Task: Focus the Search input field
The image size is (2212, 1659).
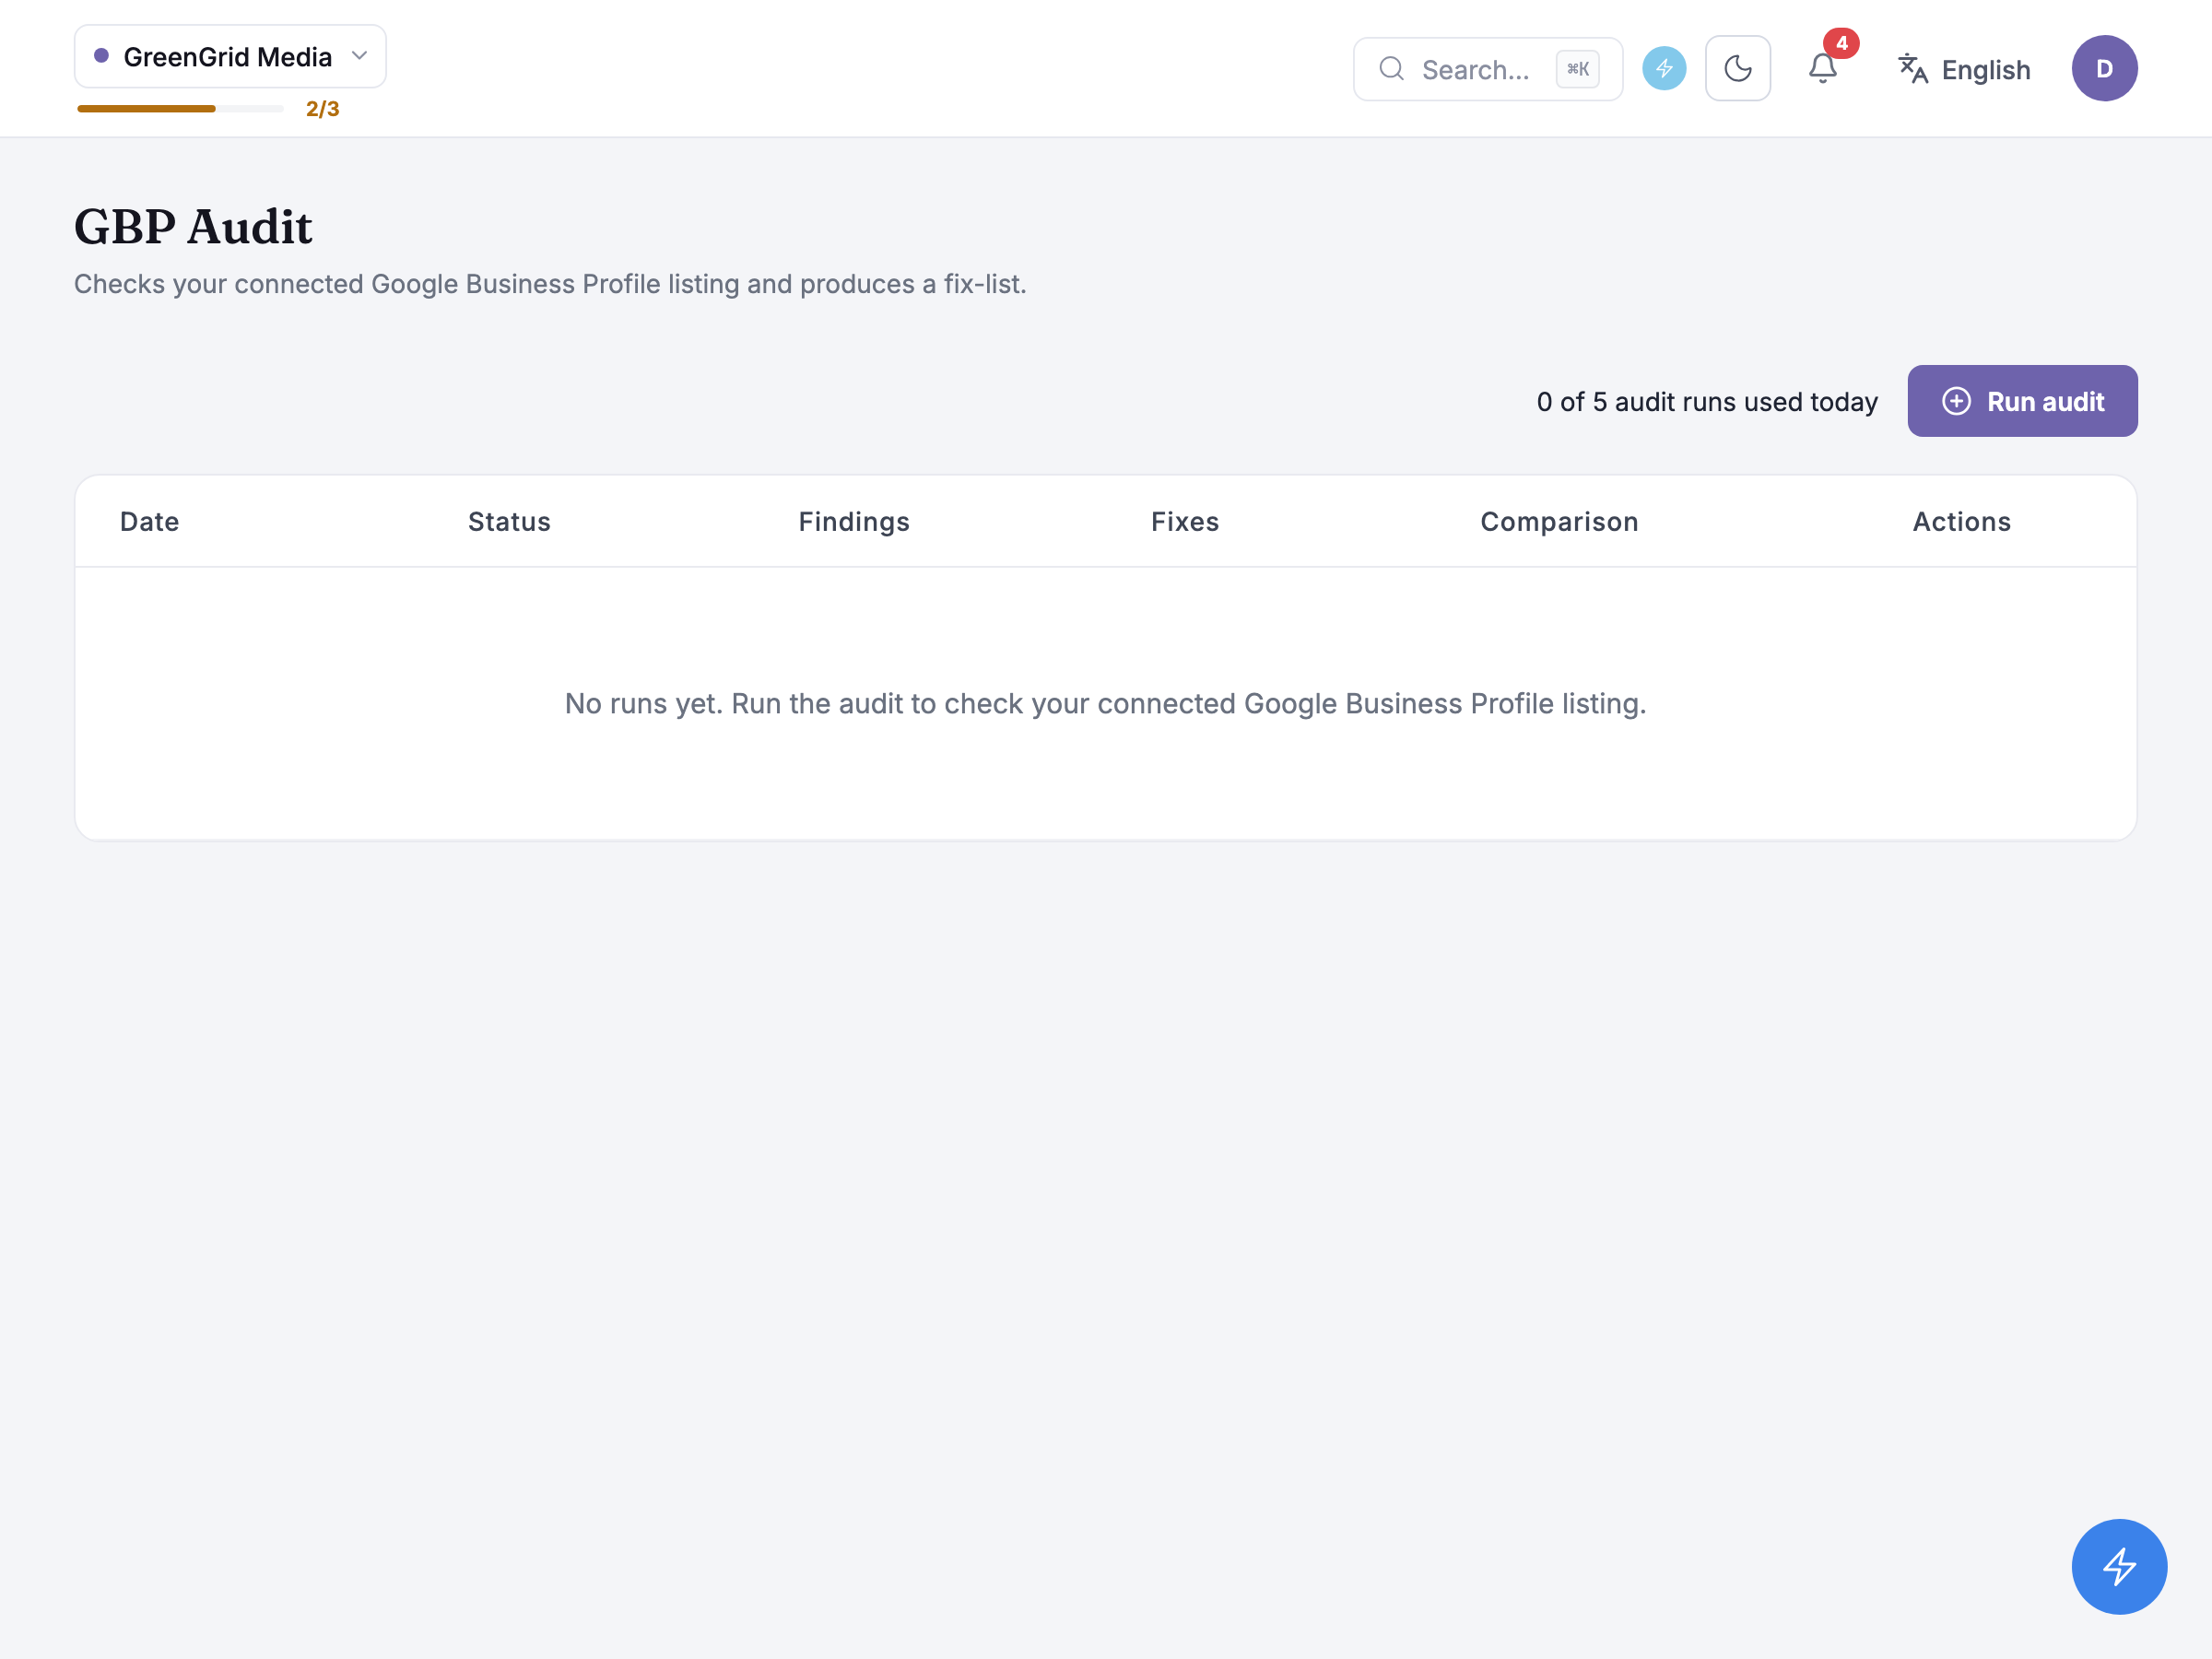Action: pyautogui.click(x=1487, y=69)
